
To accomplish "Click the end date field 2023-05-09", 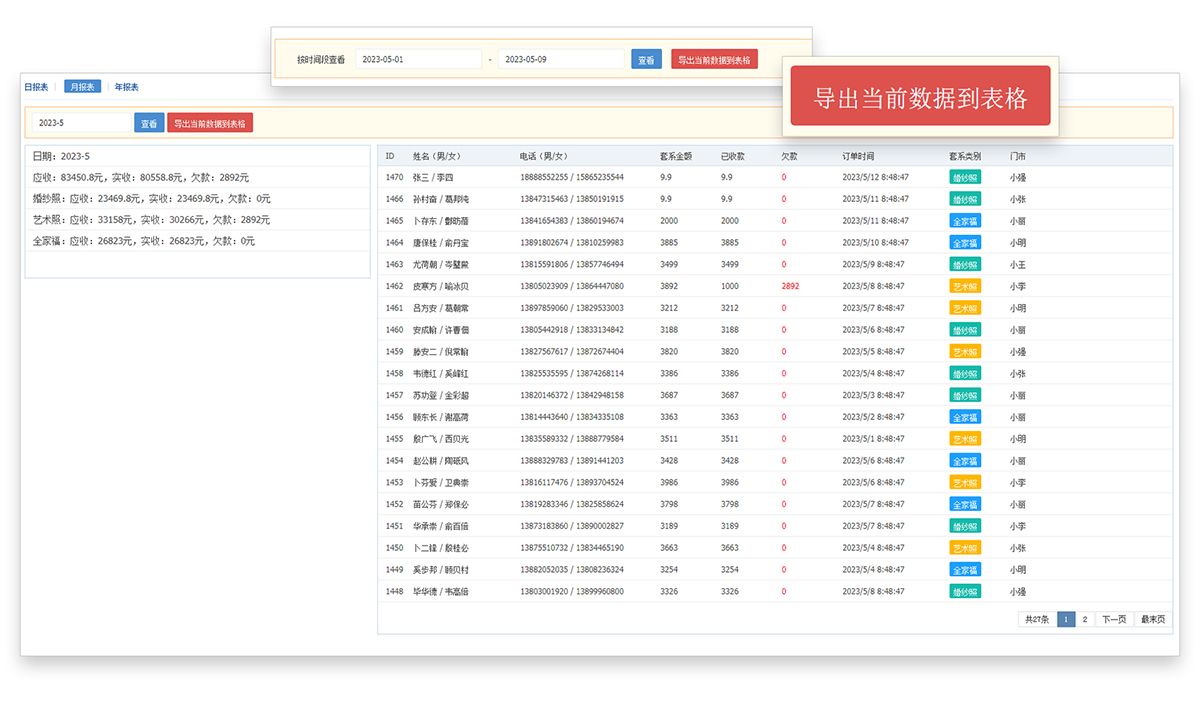I will [561, 60].
